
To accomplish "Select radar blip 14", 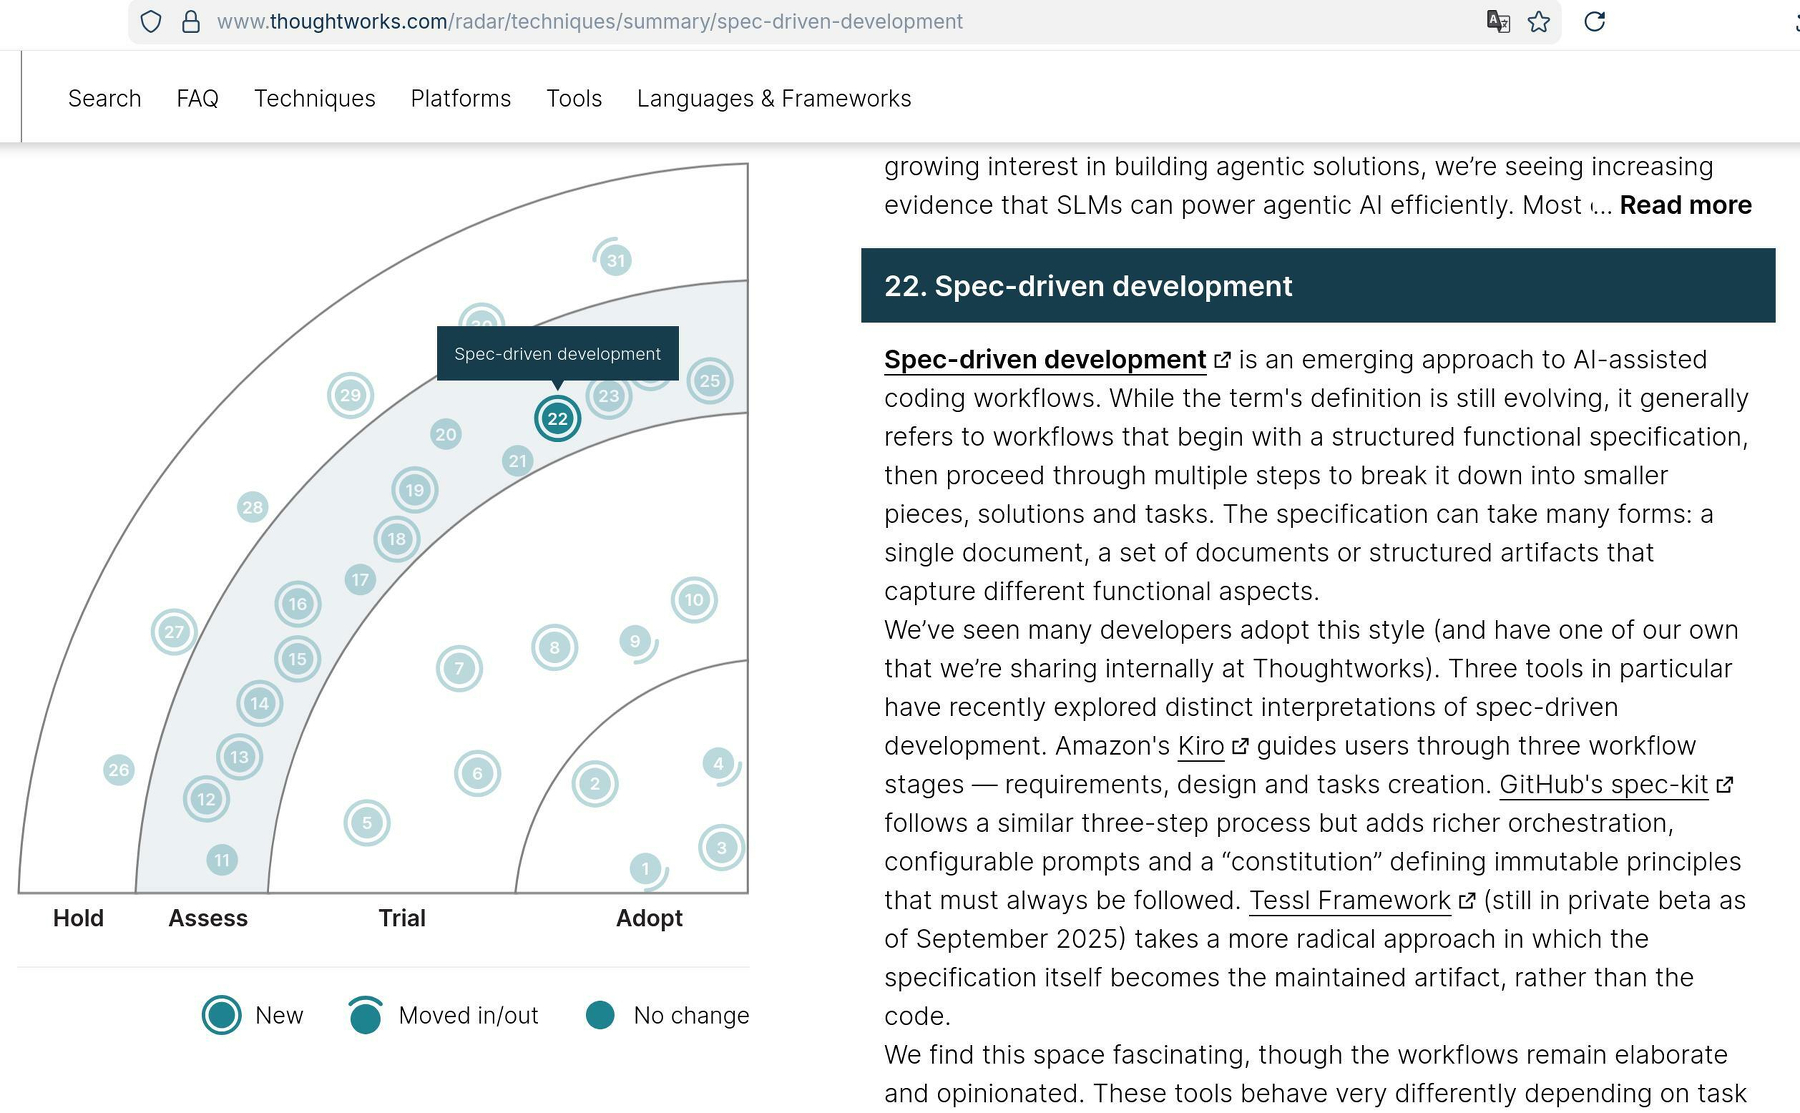I will (x=260, y=703).
